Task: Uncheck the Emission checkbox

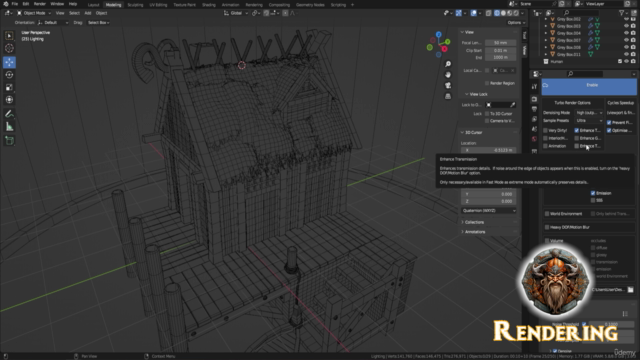Action: pos(593,193)
